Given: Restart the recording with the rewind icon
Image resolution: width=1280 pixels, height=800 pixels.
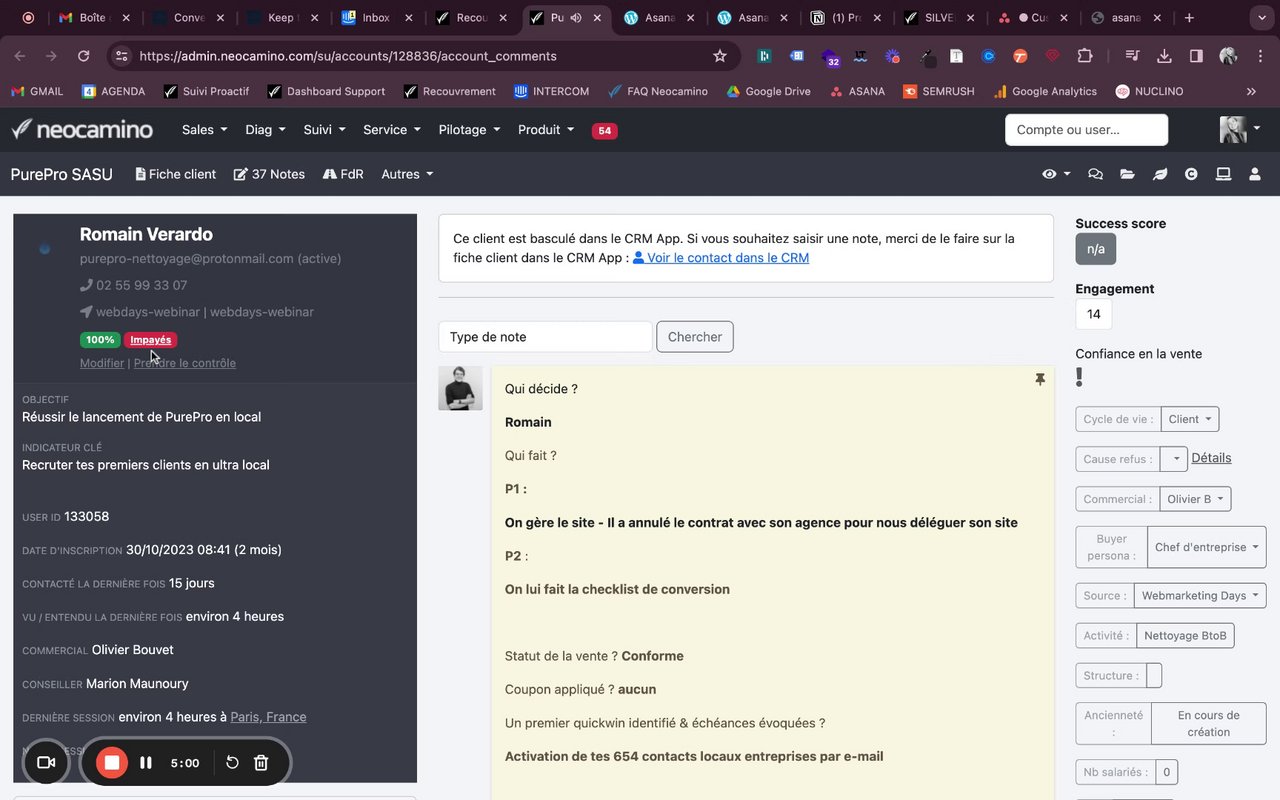Looking at the screenshot, I should point(232,763).
